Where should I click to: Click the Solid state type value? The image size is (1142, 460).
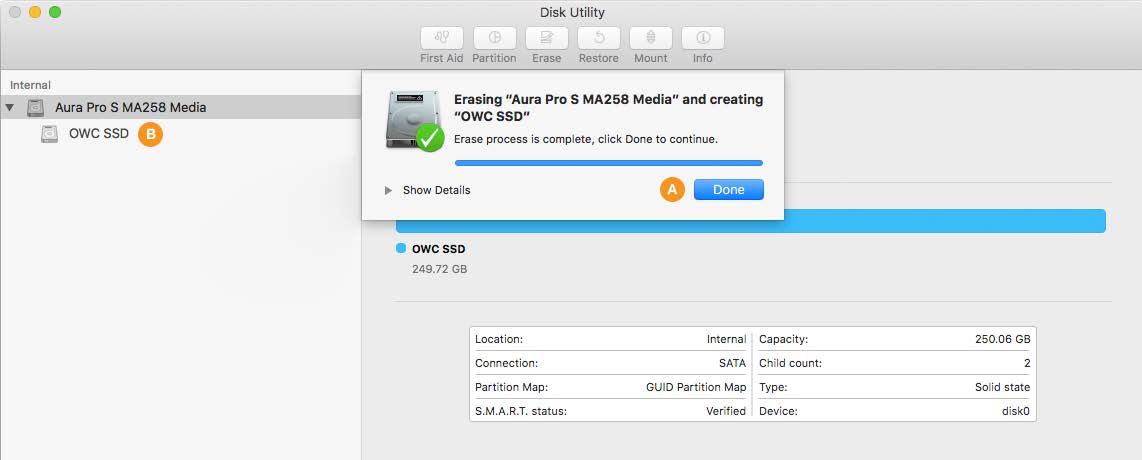pyautogui.click(x=1002, y=387)
